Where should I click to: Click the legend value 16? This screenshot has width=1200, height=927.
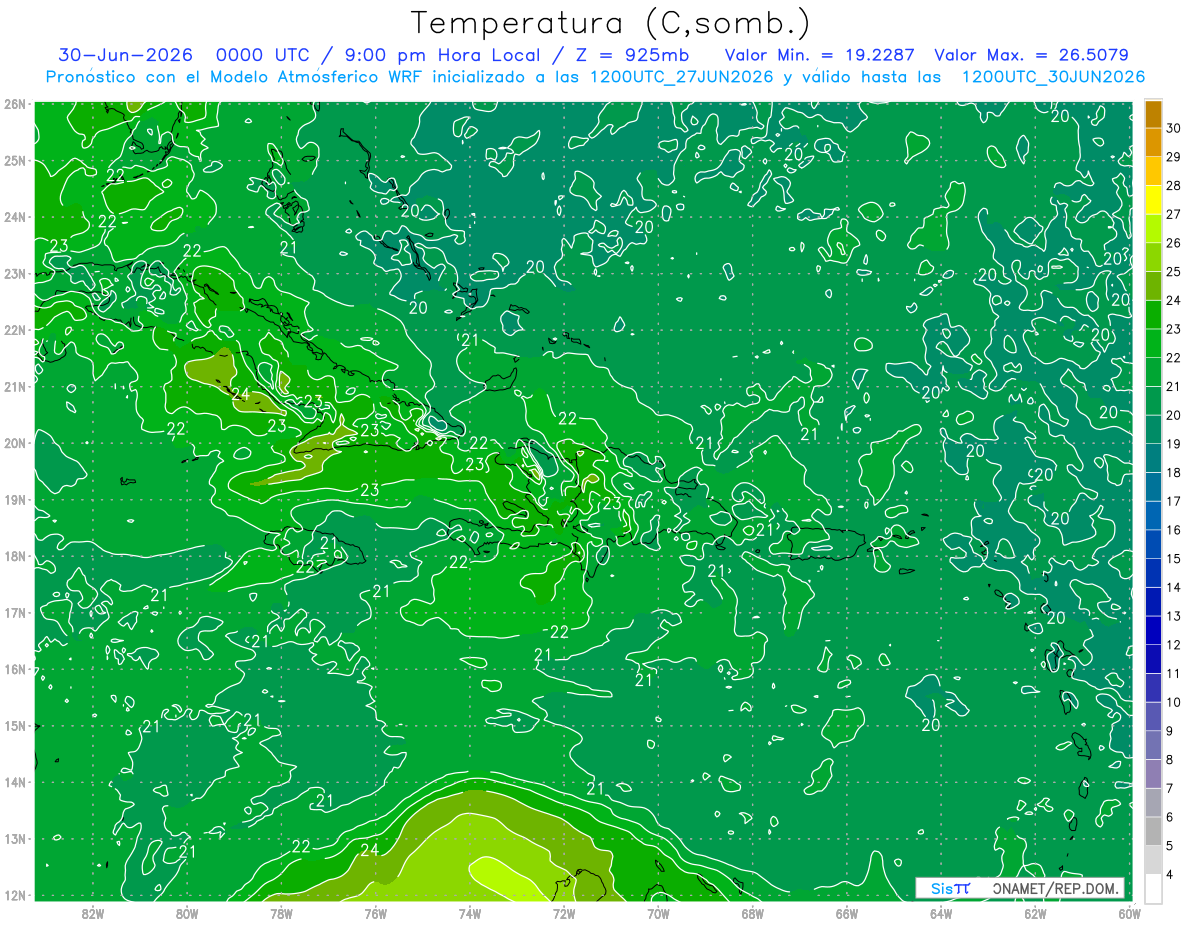point(1174,530)
